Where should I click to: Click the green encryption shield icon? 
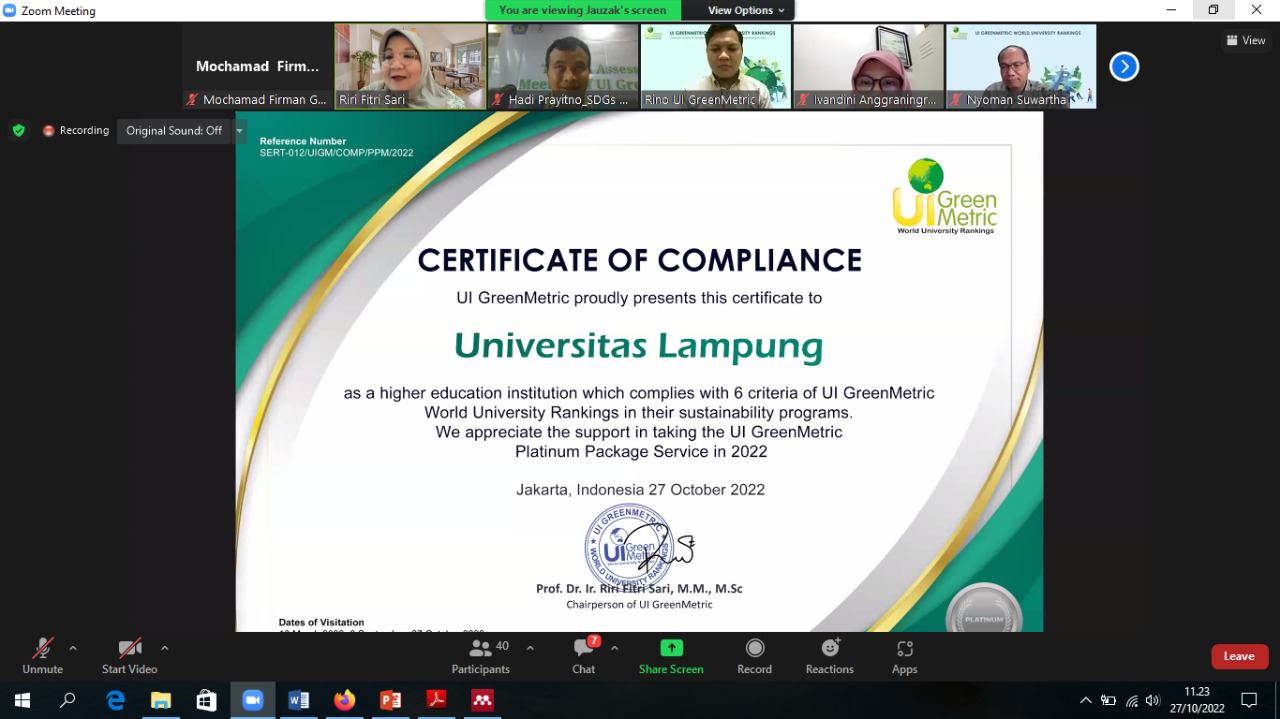[18, 130]
